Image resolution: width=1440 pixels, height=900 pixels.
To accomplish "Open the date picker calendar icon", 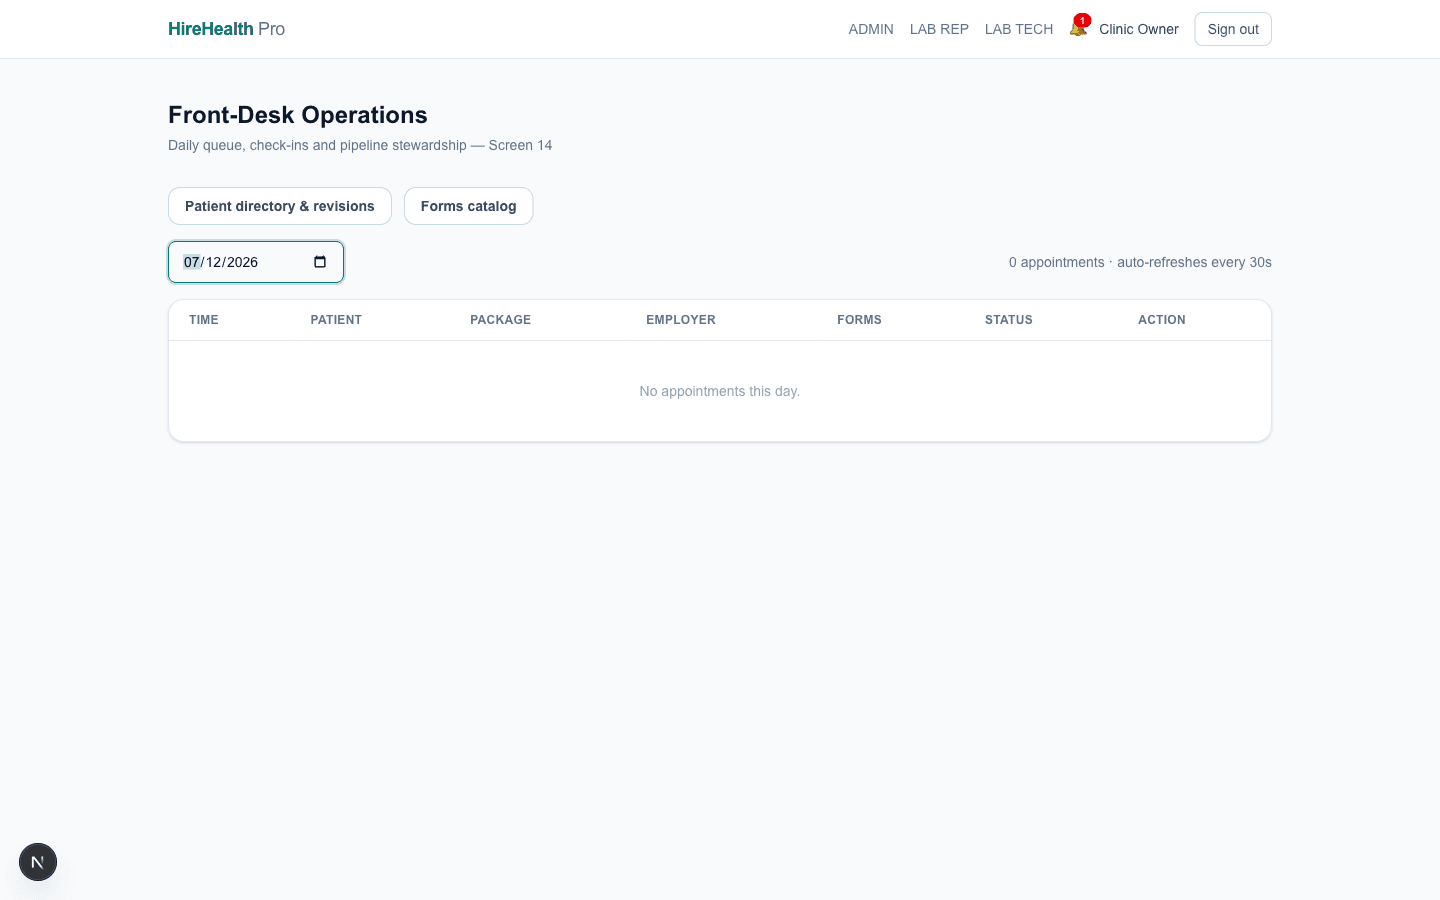I will (x=320, y=262).
